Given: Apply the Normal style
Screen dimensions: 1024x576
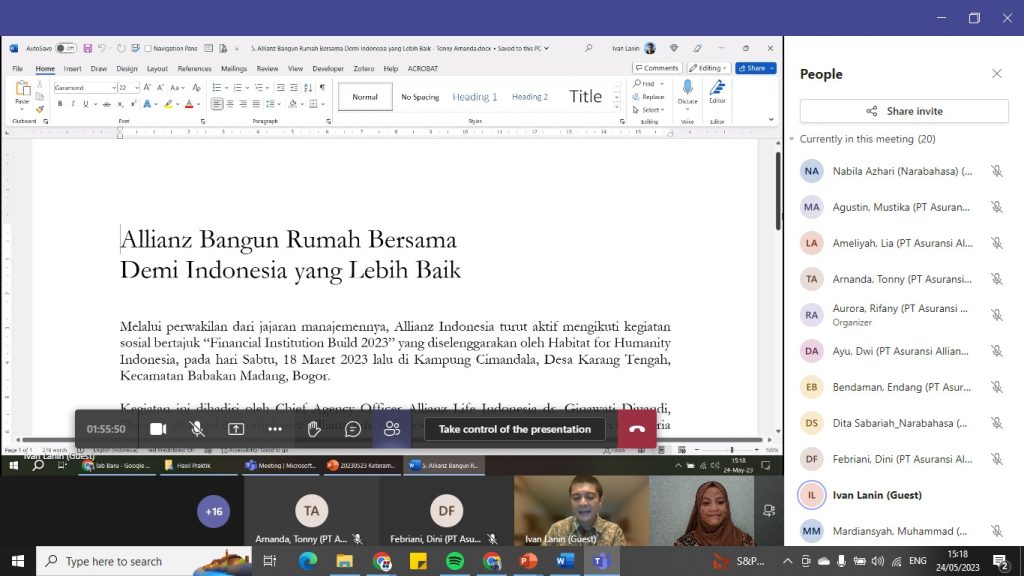Looking at the screenshot, I should pyautogui.click(x=365, y=97).
